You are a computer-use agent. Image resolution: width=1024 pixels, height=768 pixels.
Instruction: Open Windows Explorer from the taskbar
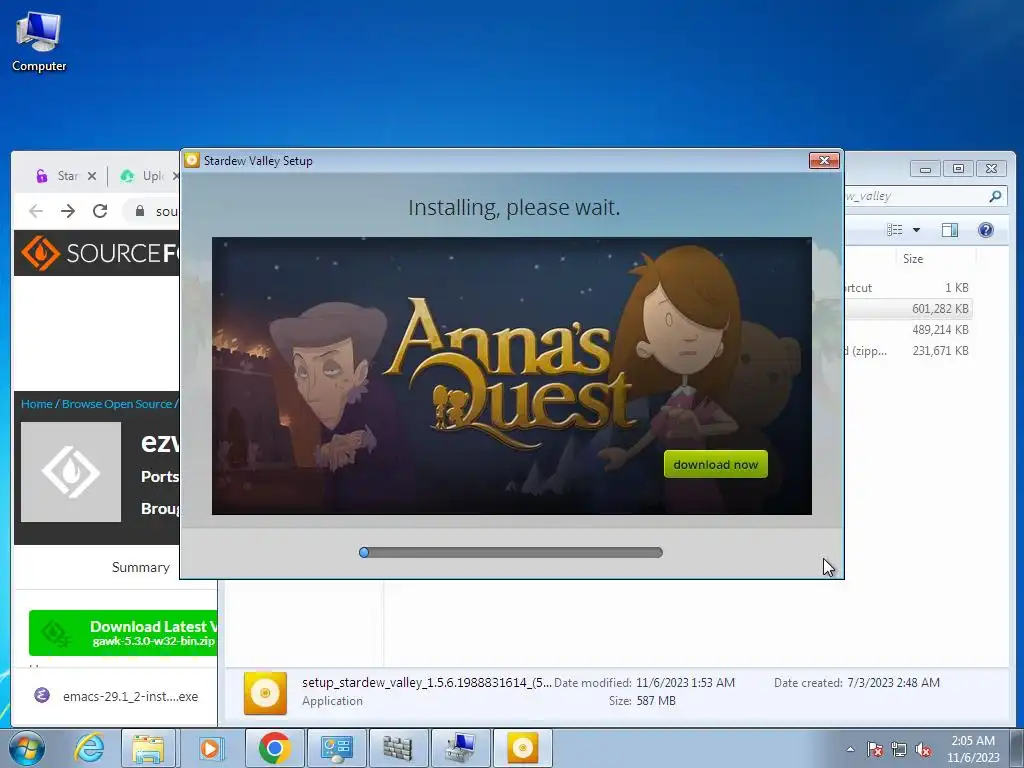coord(148,748)
